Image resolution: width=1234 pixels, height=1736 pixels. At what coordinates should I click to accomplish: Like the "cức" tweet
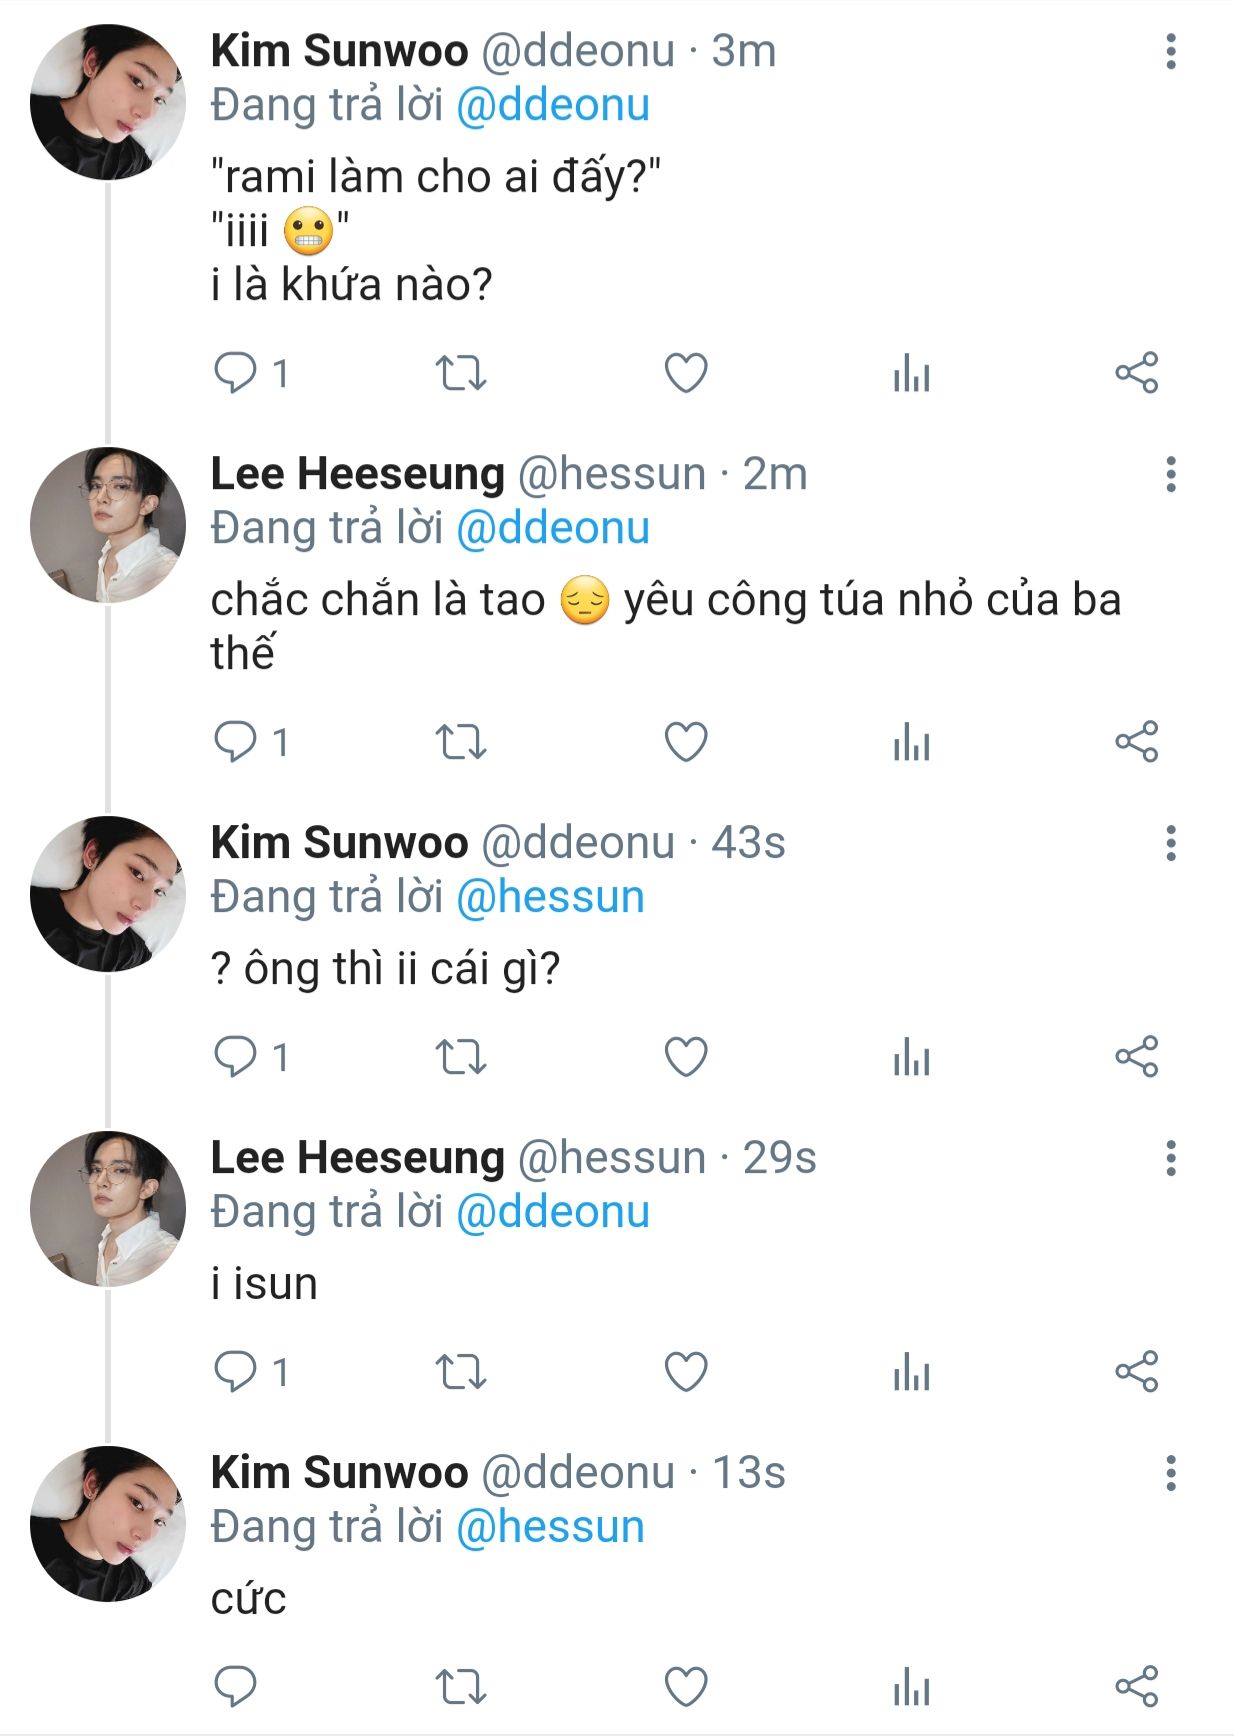pyautogui.click(x=686, y=1687)
